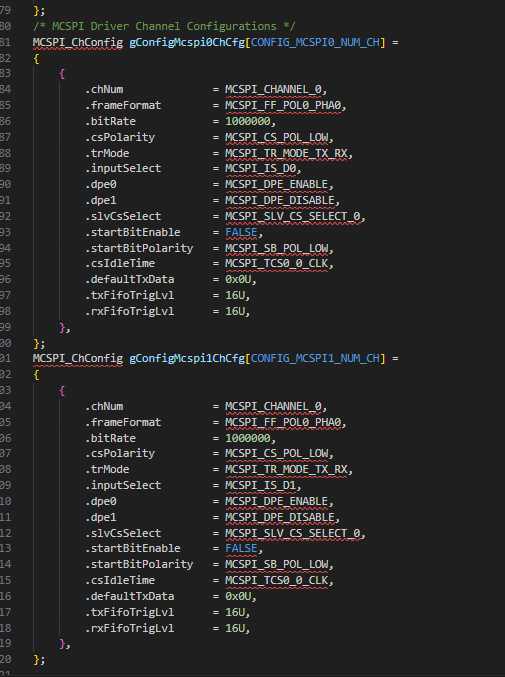Click .txFifoTrigLvl field in gConfigMcspi0ChCfg block

(x=129, y=295)
